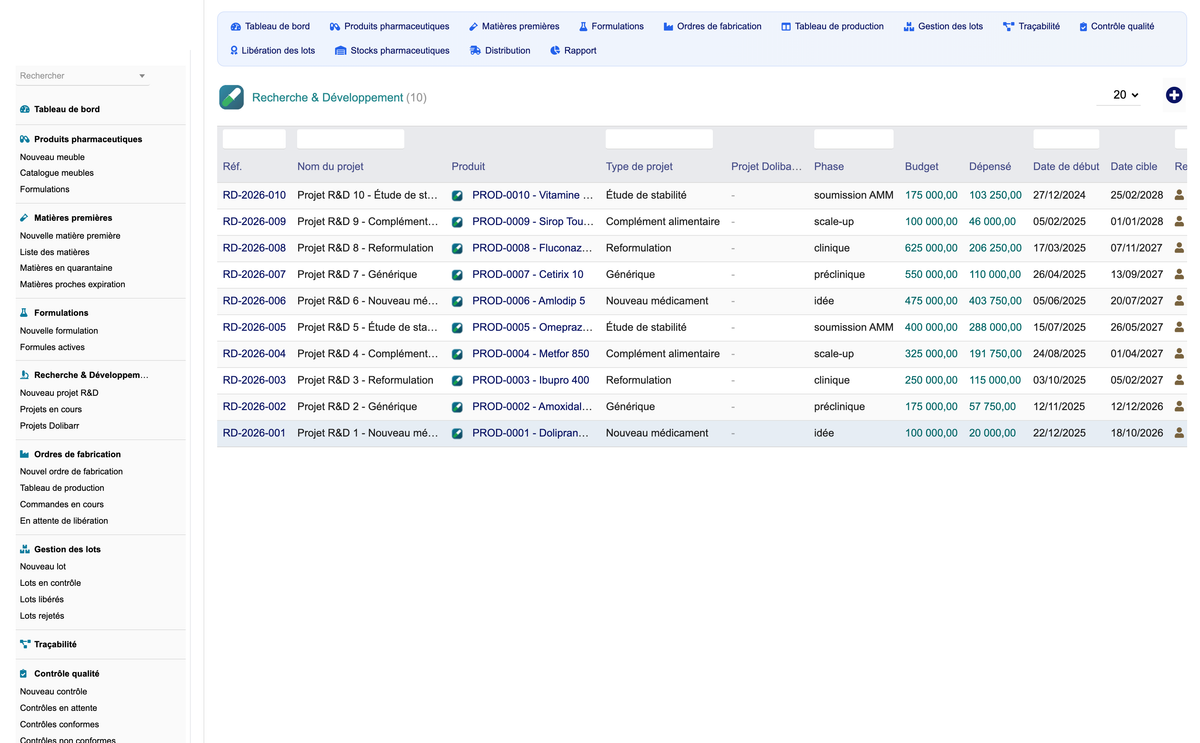Click the Stocks pharmaceutiques warehouse icon
Viewport: 1200px width, 743px height.
[340, 51]
